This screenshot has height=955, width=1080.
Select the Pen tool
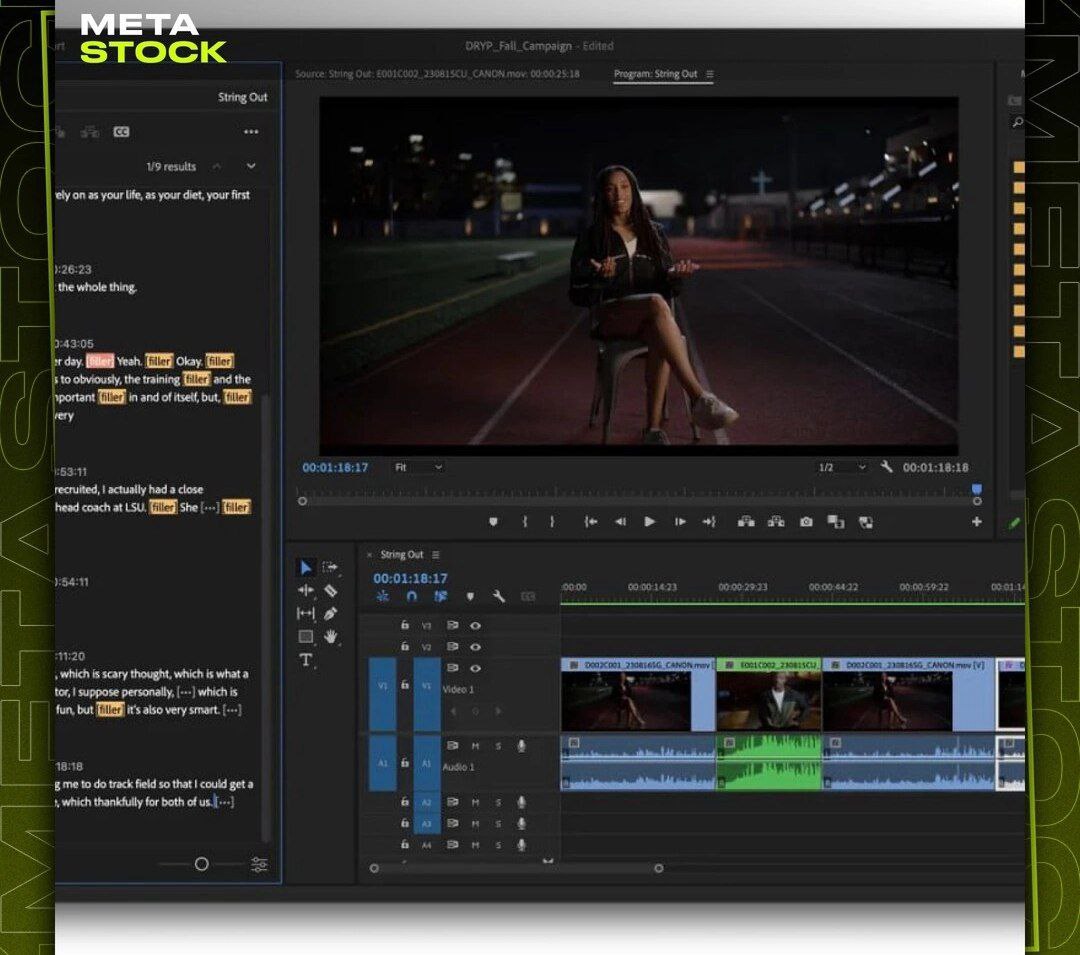331,613
